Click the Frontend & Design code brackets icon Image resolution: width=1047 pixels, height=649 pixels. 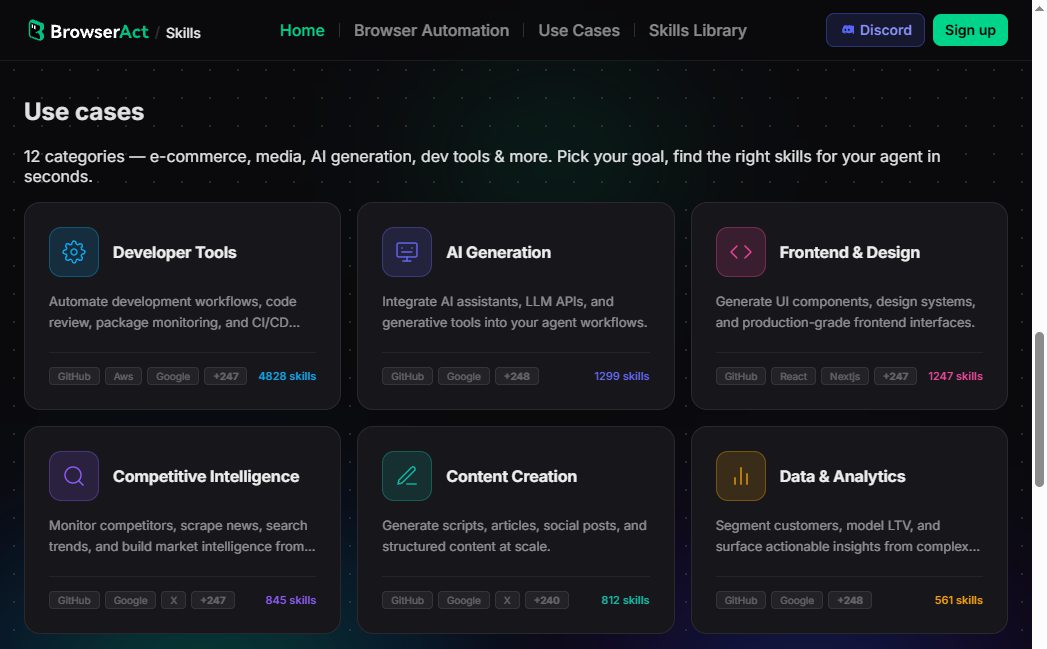pos(741,252)
